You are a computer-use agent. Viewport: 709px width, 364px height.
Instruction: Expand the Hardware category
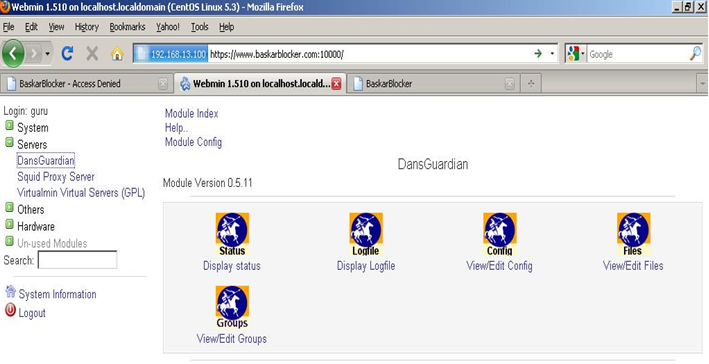click(9, 224)
